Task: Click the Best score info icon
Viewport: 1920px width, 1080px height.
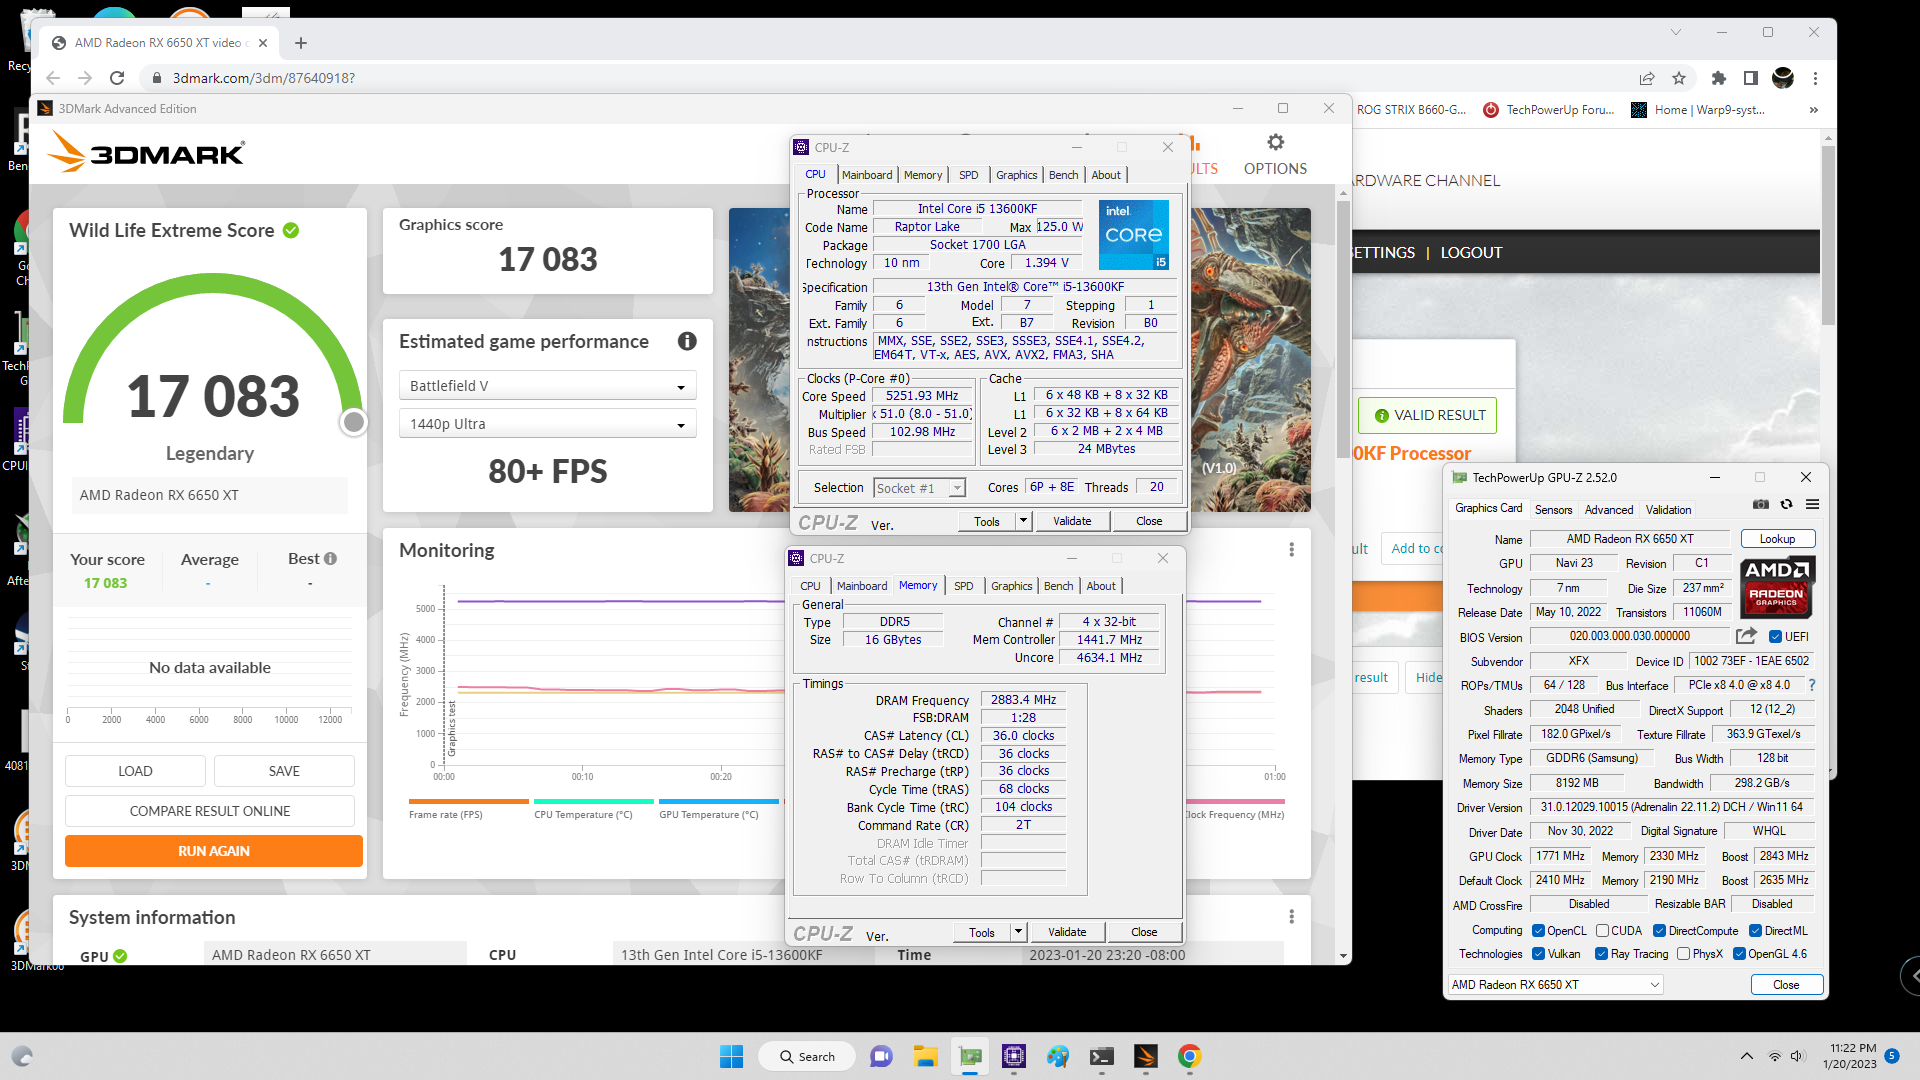Action: point(330,559)
